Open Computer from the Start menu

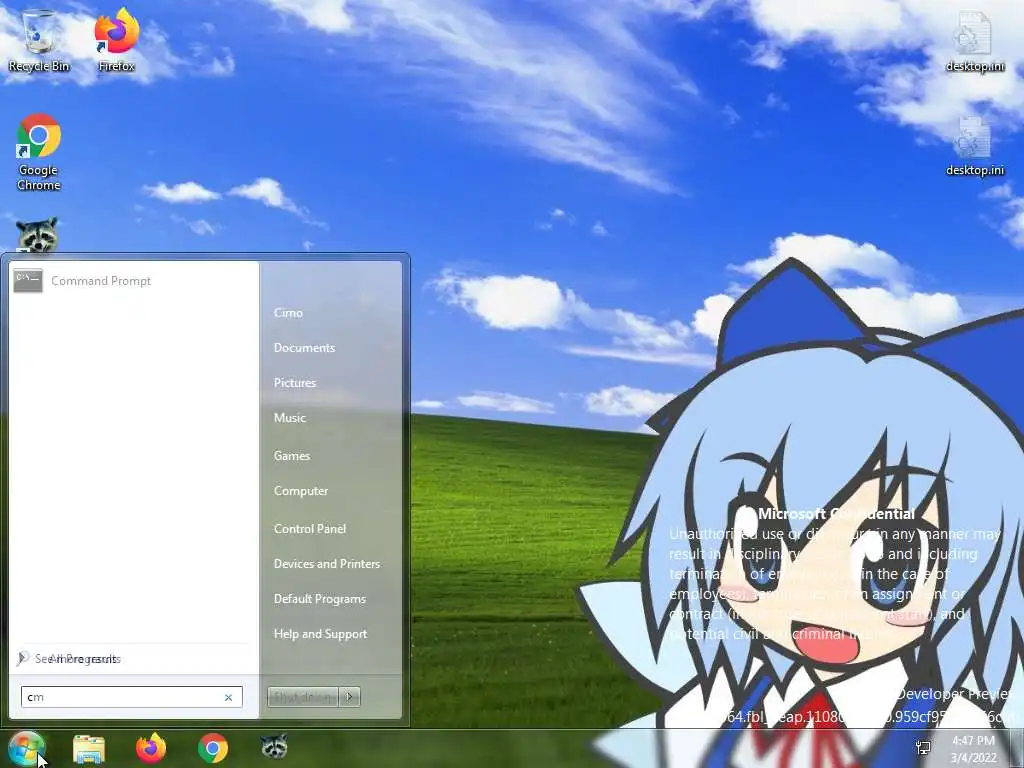coord(300,490)
